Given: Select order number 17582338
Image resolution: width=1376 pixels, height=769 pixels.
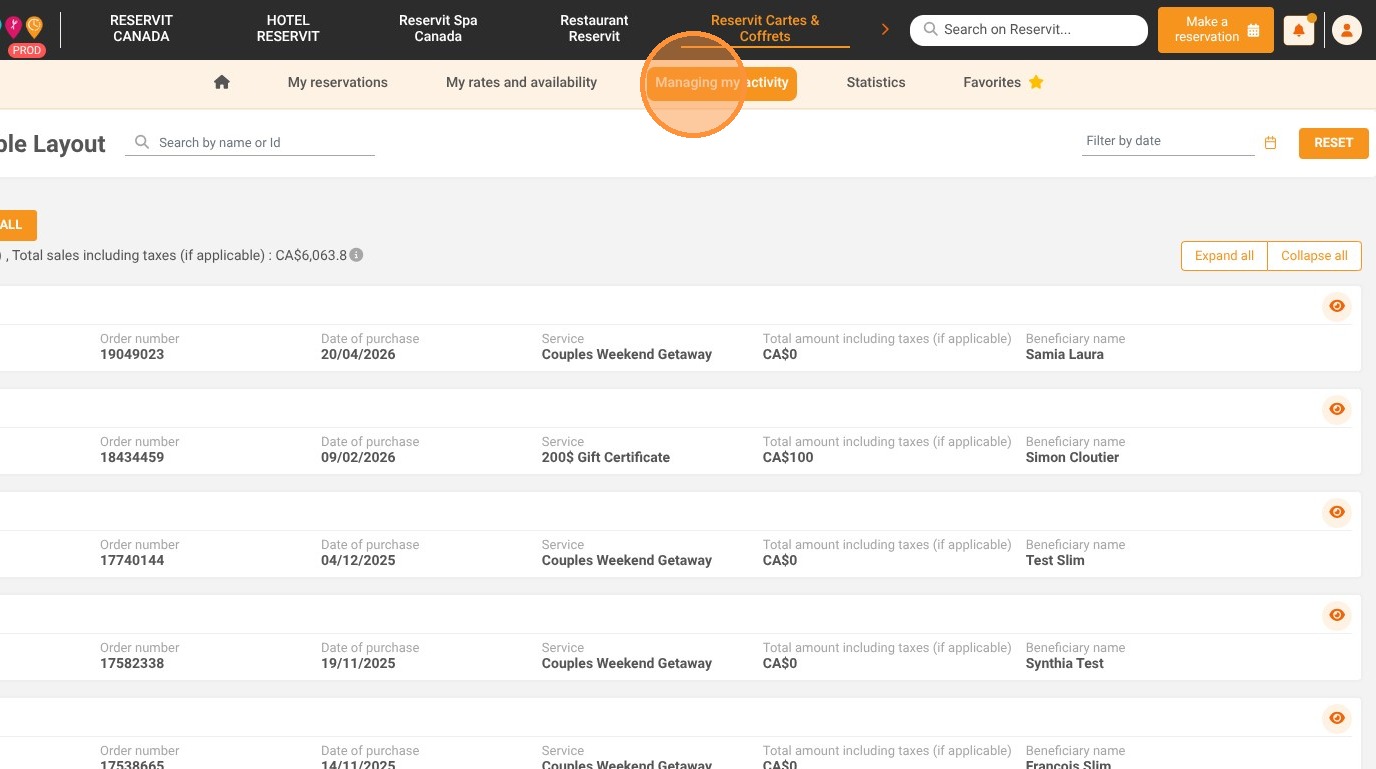Looking at the screenshot, I should pyautogui.click(x=132, y=663).
